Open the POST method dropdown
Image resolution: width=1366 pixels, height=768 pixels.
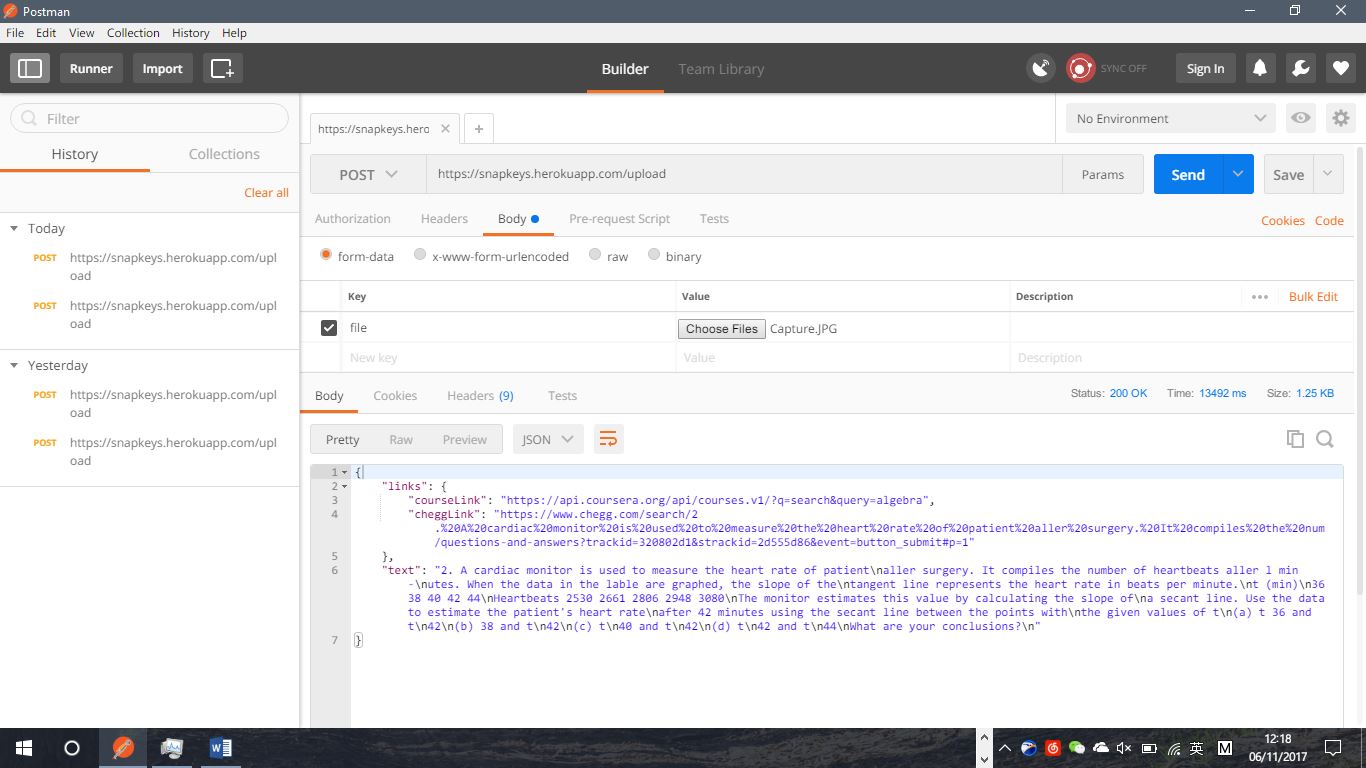368,174
